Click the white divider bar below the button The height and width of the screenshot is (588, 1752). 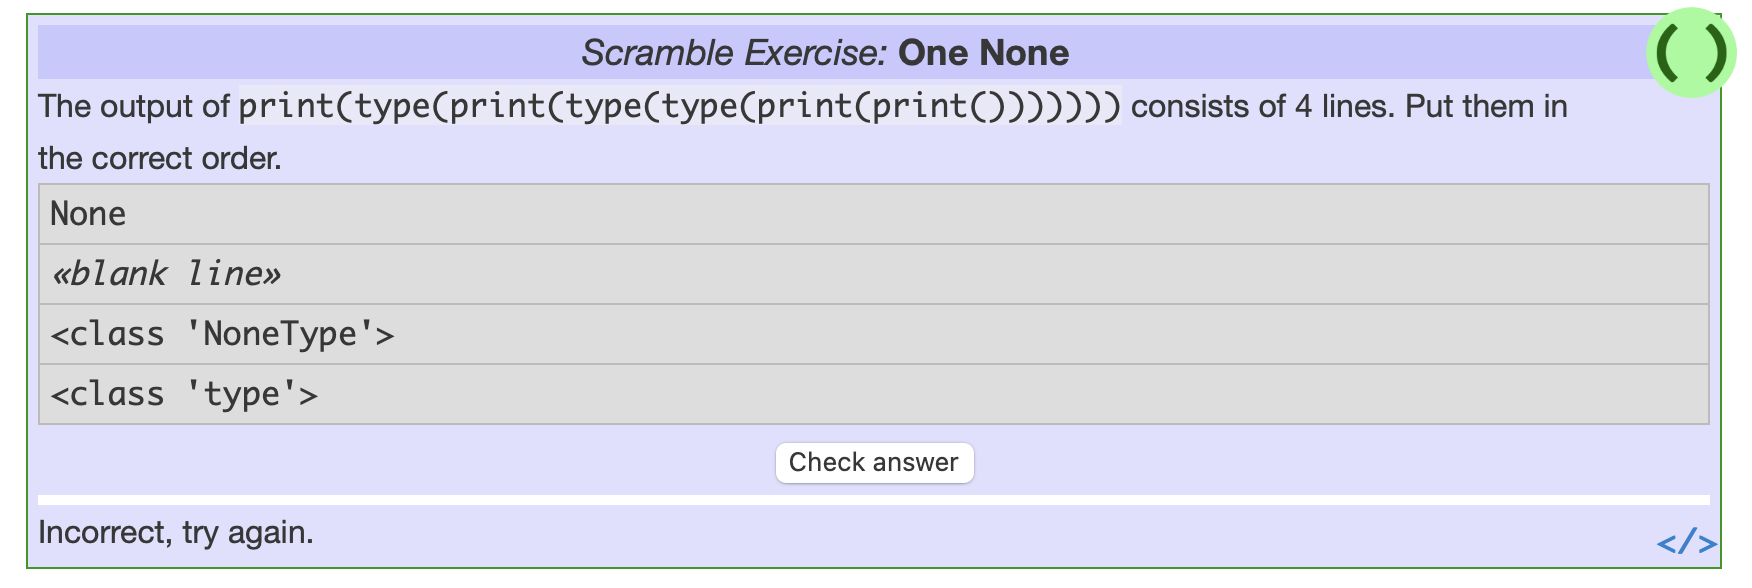[873, 500]
